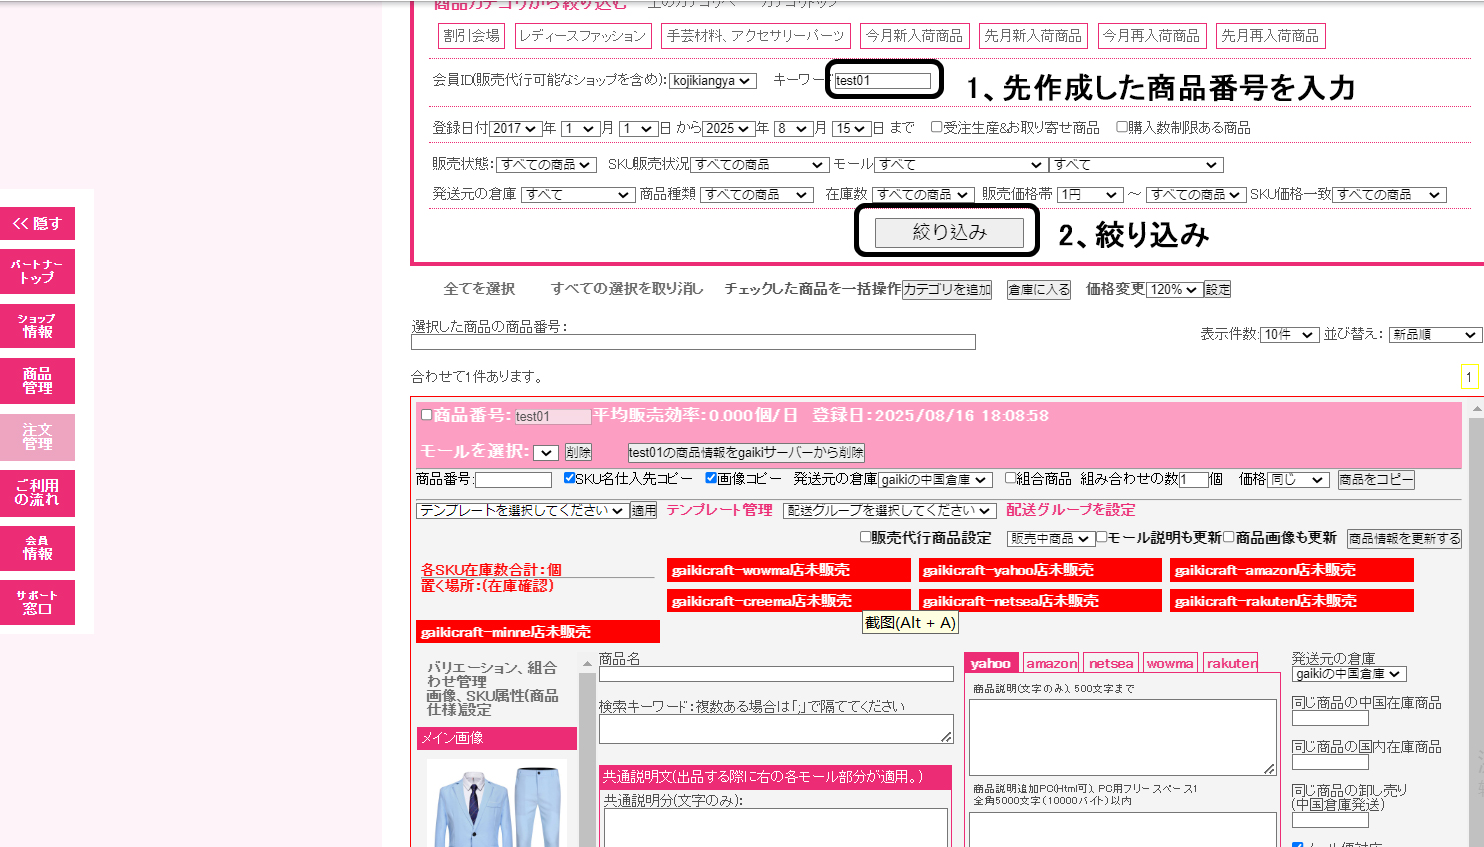Click the サポート窓口 sidebar icon

tap(37, 602)
